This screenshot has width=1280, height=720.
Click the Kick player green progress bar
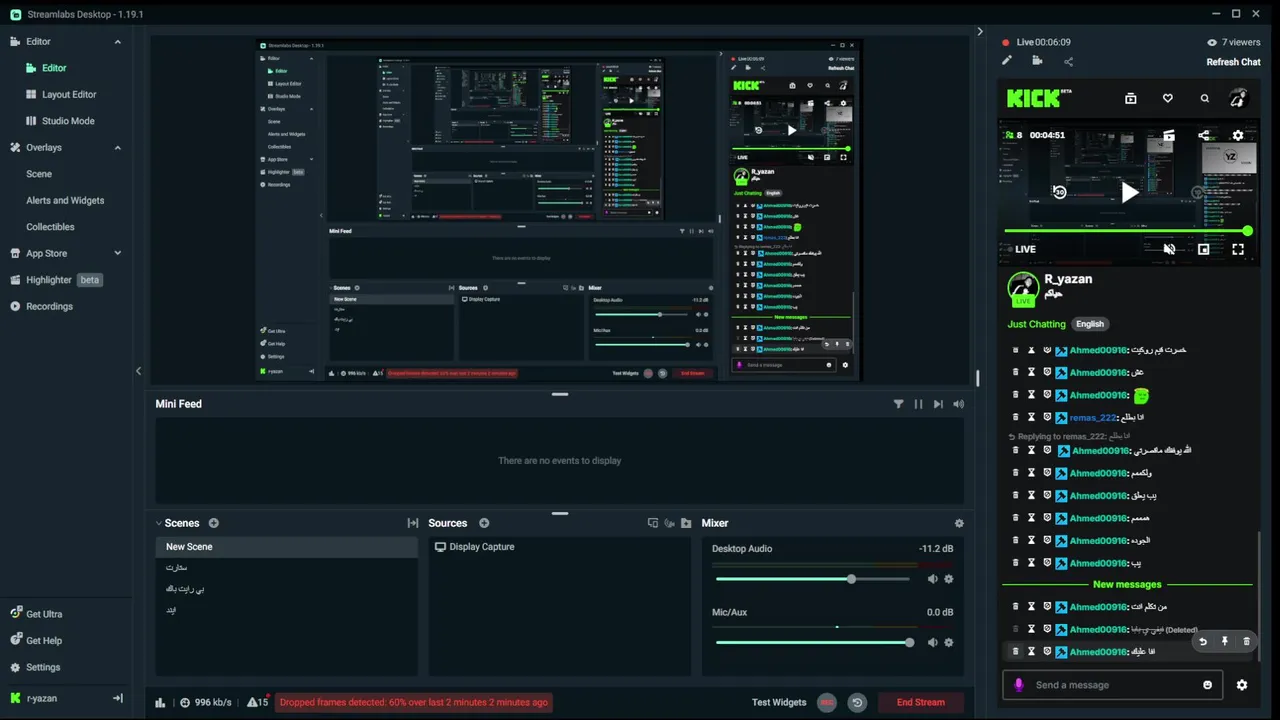tap(1126, 231)
